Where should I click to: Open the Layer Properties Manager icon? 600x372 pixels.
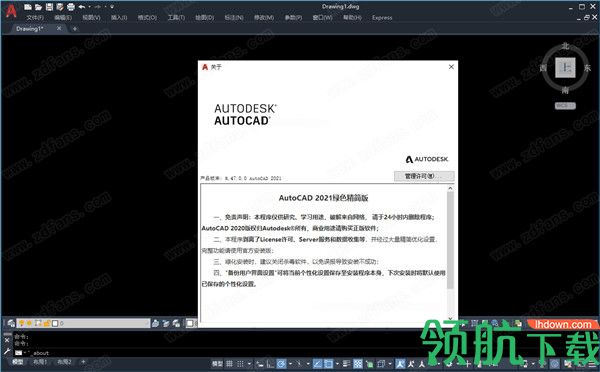pyautogui.click(x=11, y=323)
